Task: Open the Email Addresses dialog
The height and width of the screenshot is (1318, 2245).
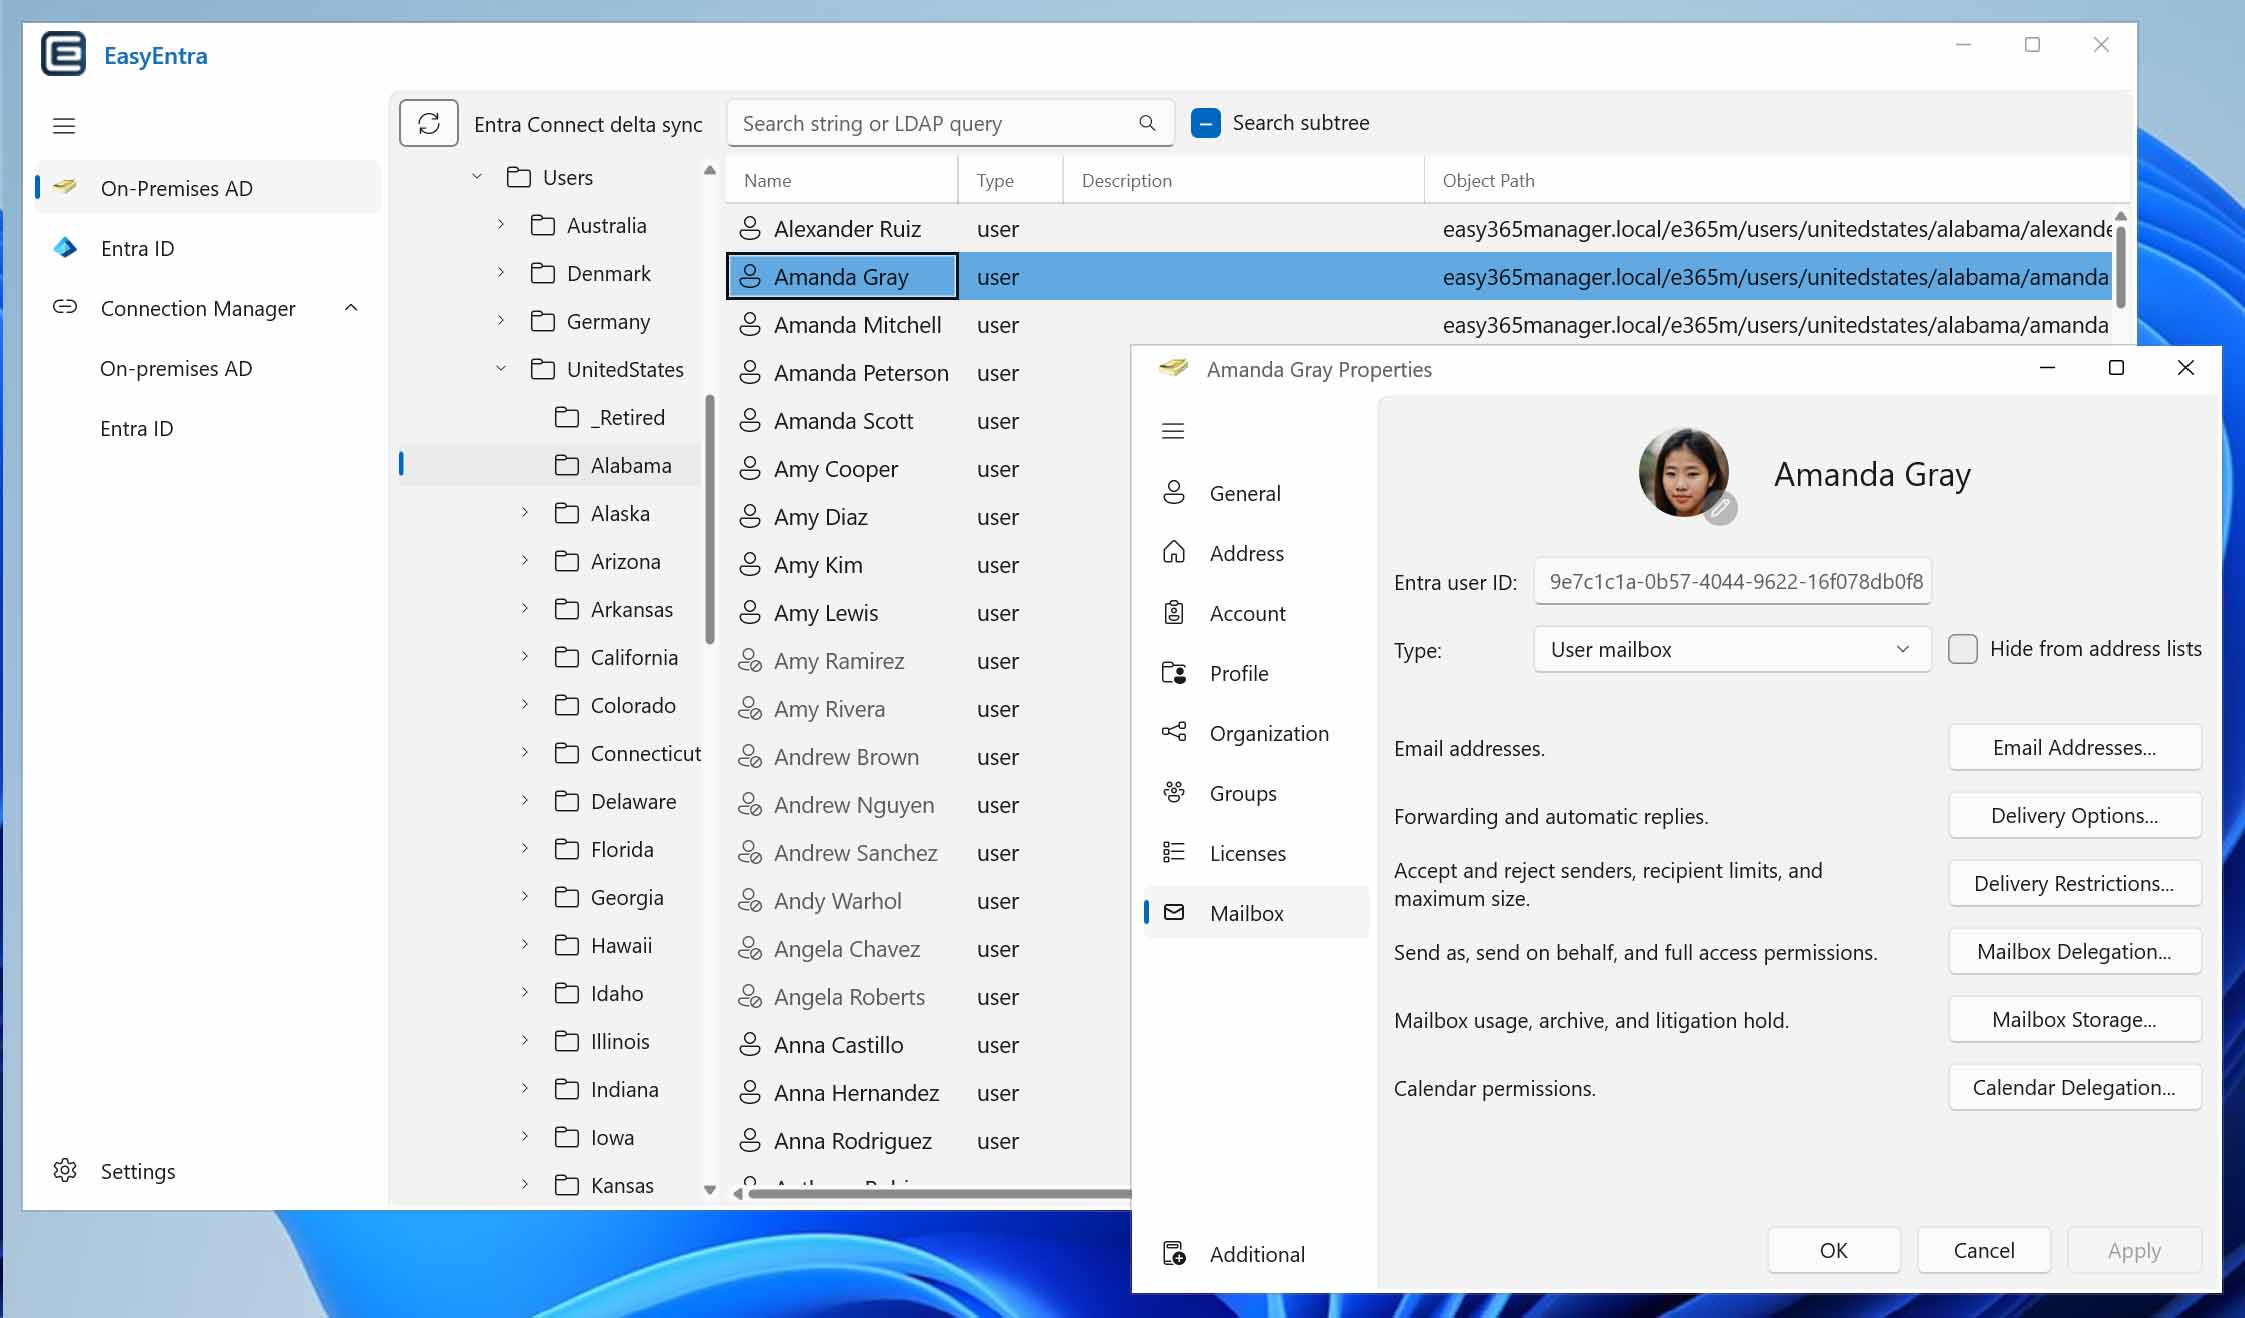Action: pyautogui.click(x=2074, y=747)
